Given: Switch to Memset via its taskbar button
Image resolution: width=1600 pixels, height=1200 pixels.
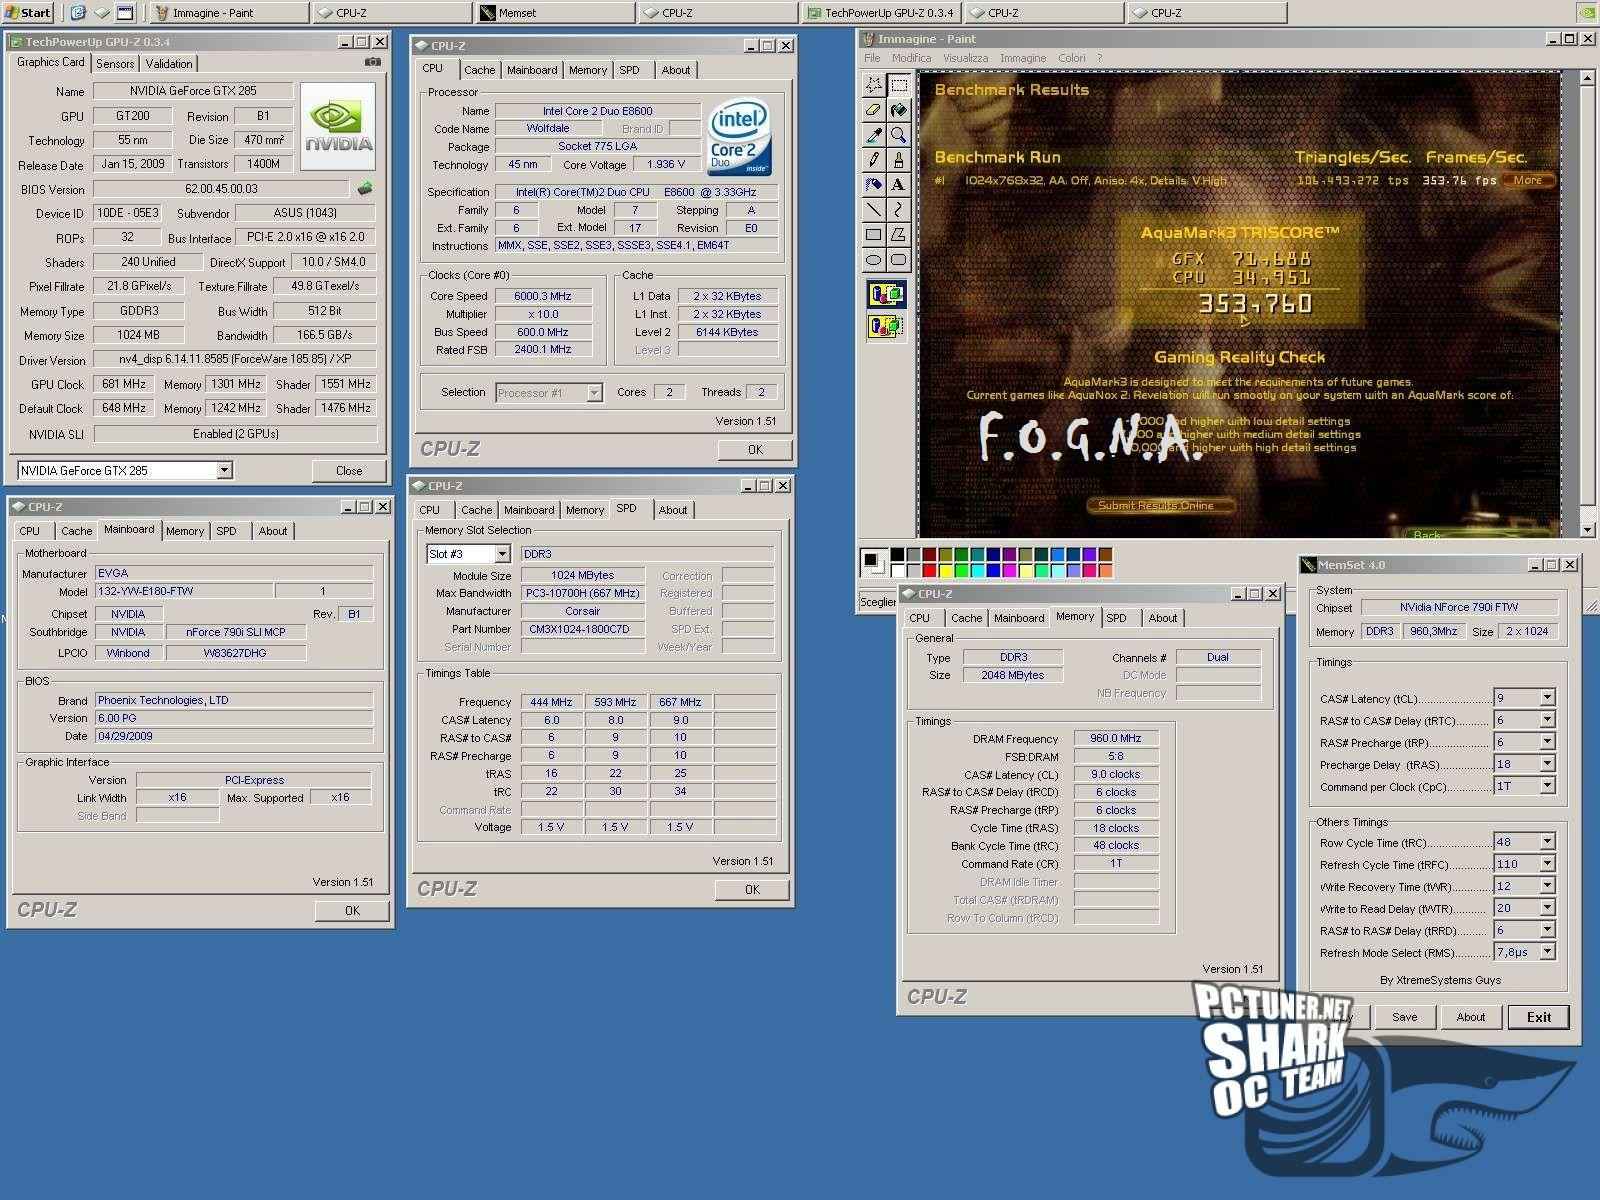Looking at the screenshot, I should [x=555, y=13].
